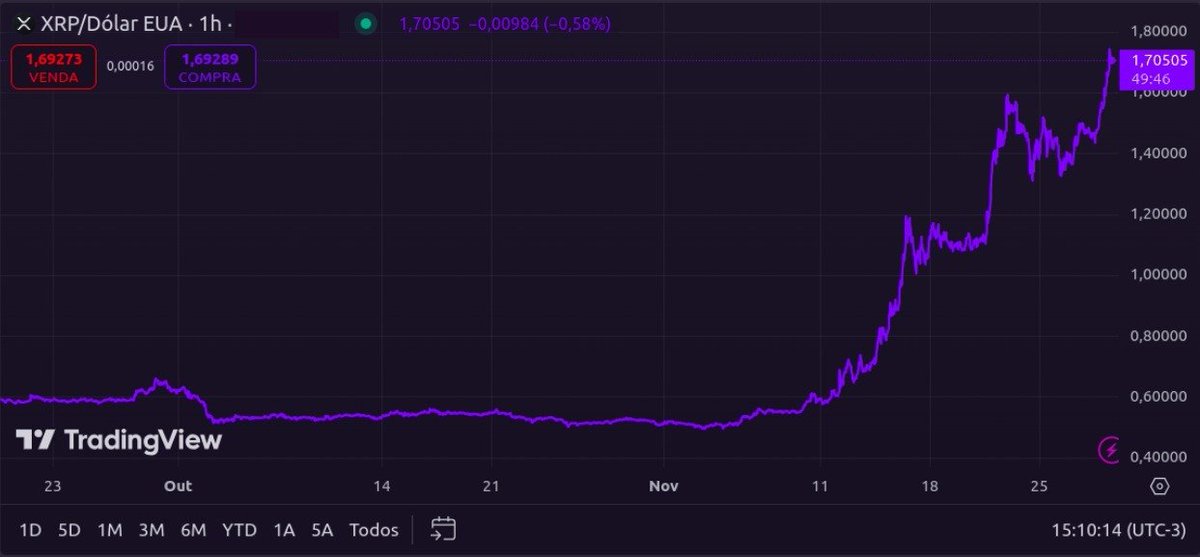The height and width of the screenshot is (557, 1200).
Task: Select the Todos time range
Action: [x=374, y=530]
